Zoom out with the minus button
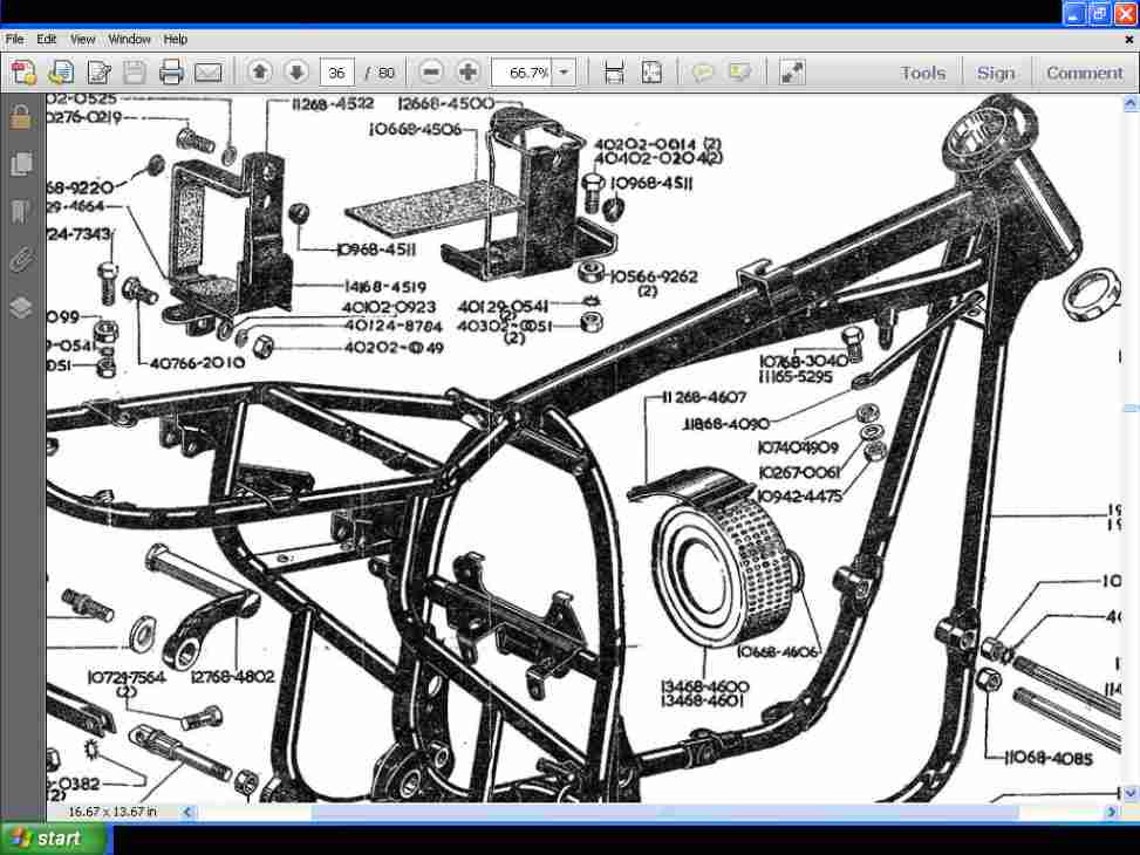Screen dimensions: 1140x855 432,71
